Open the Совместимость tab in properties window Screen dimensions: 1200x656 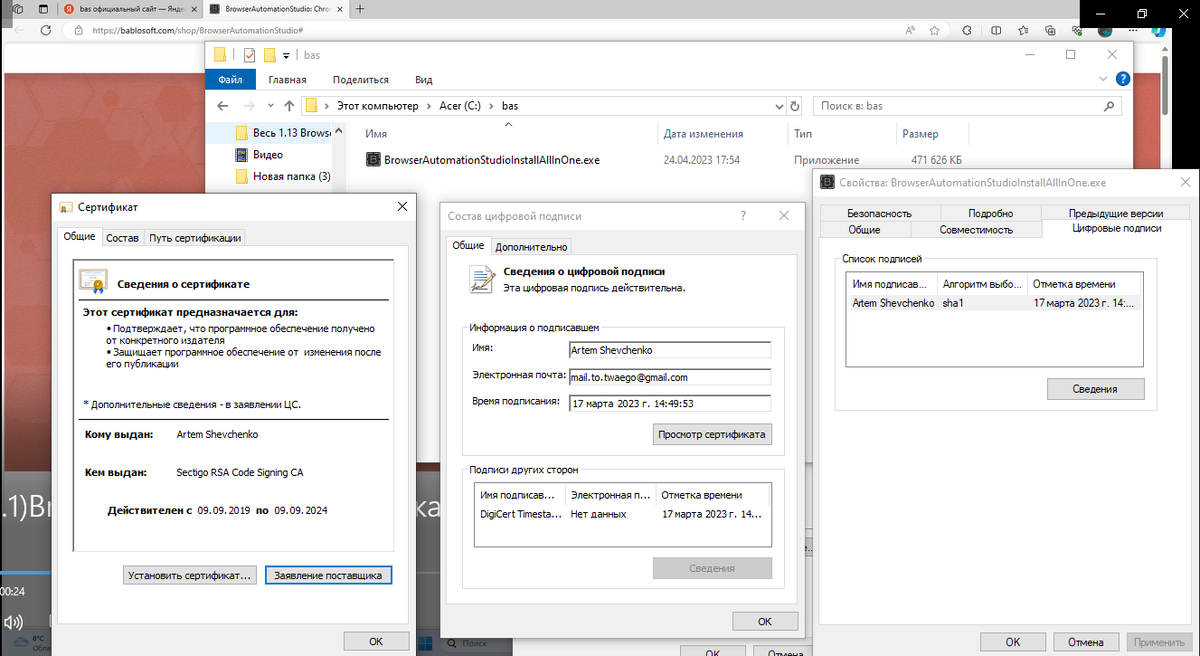pyautogui.click(x=976, y=229)
